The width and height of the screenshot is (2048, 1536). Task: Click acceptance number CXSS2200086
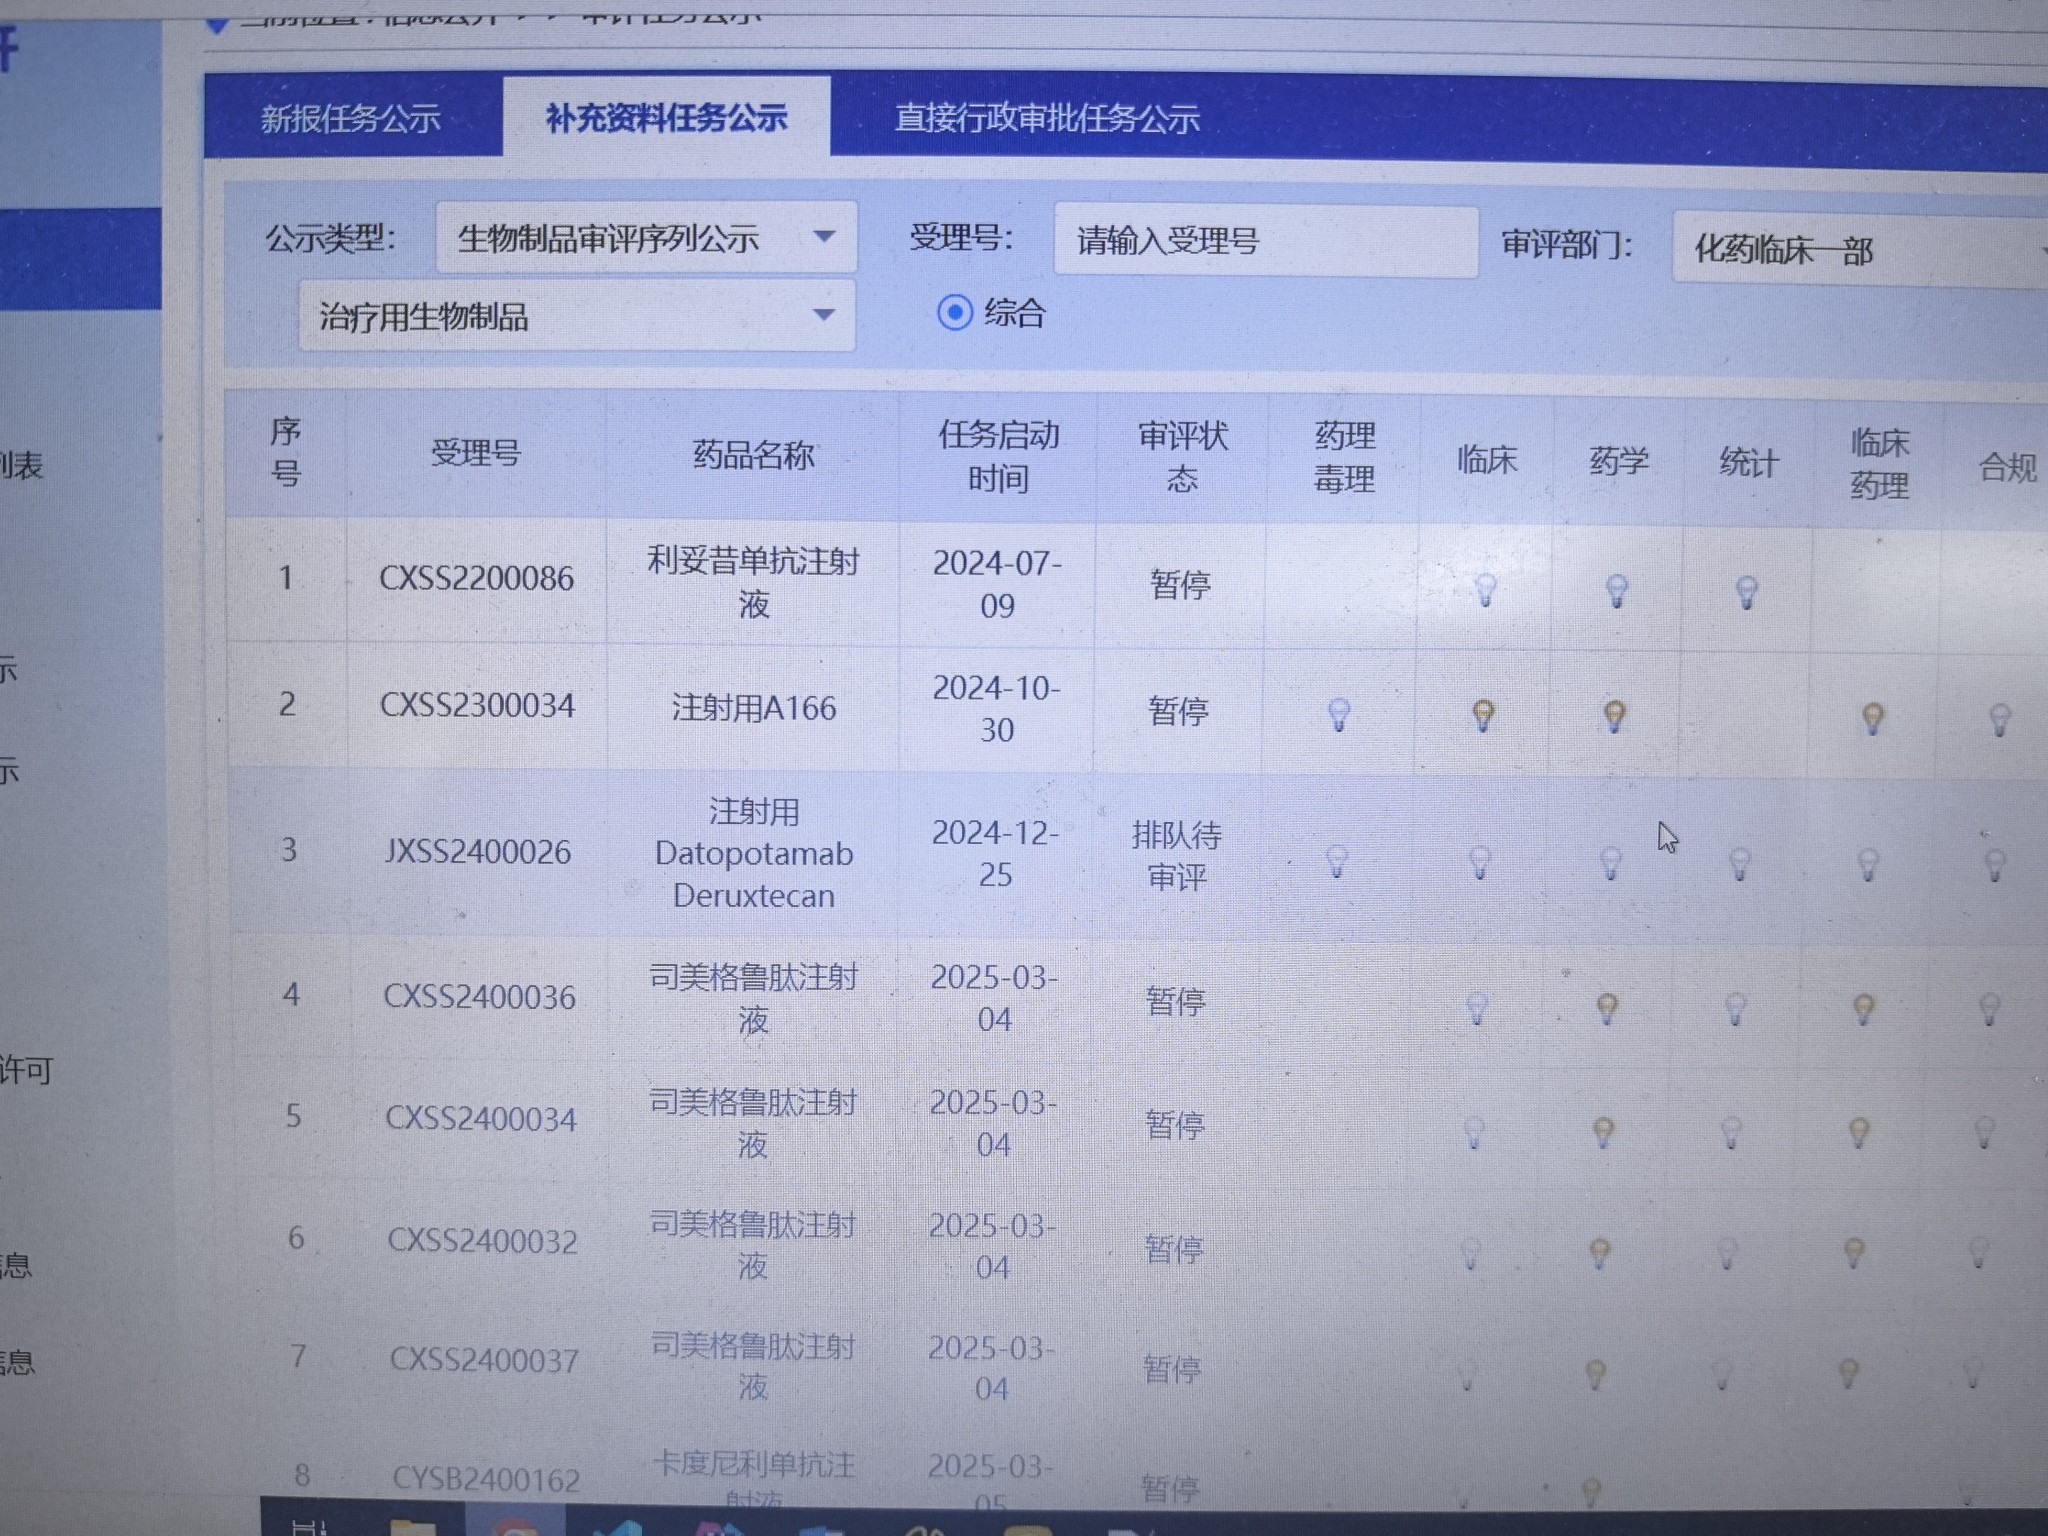point(476,578)
